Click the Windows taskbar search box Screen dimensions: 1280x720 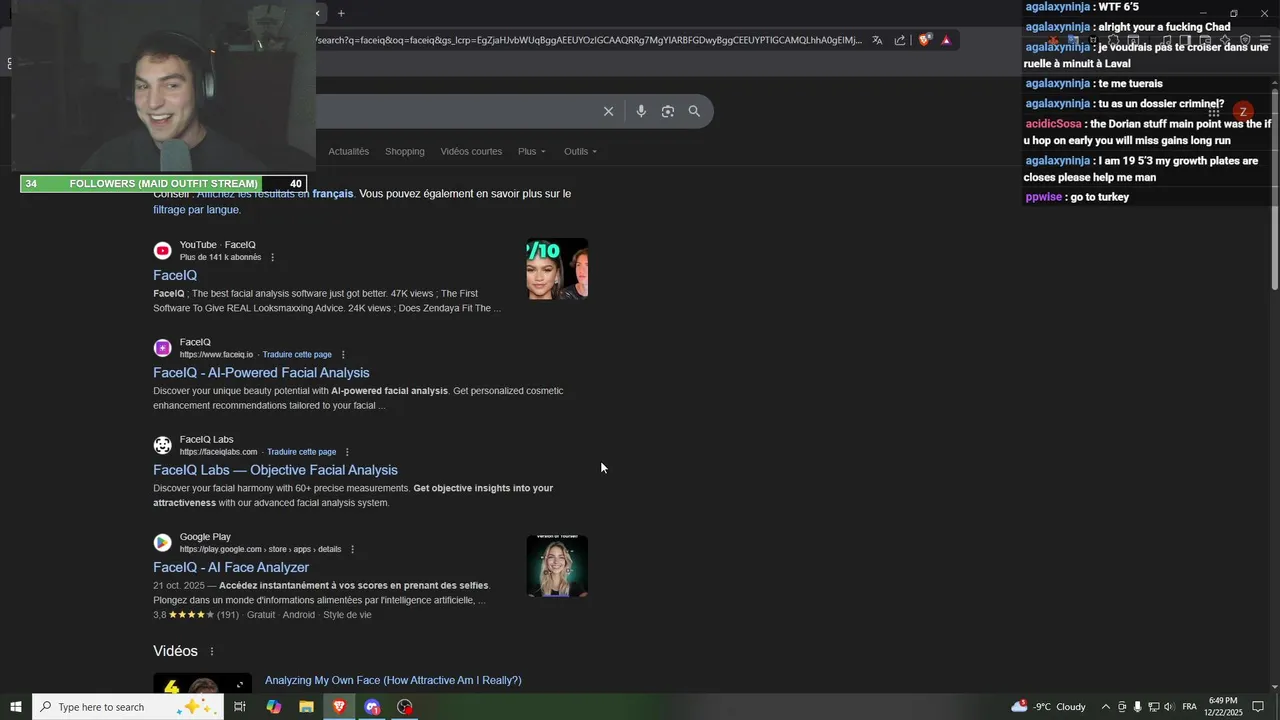(128, 707)
